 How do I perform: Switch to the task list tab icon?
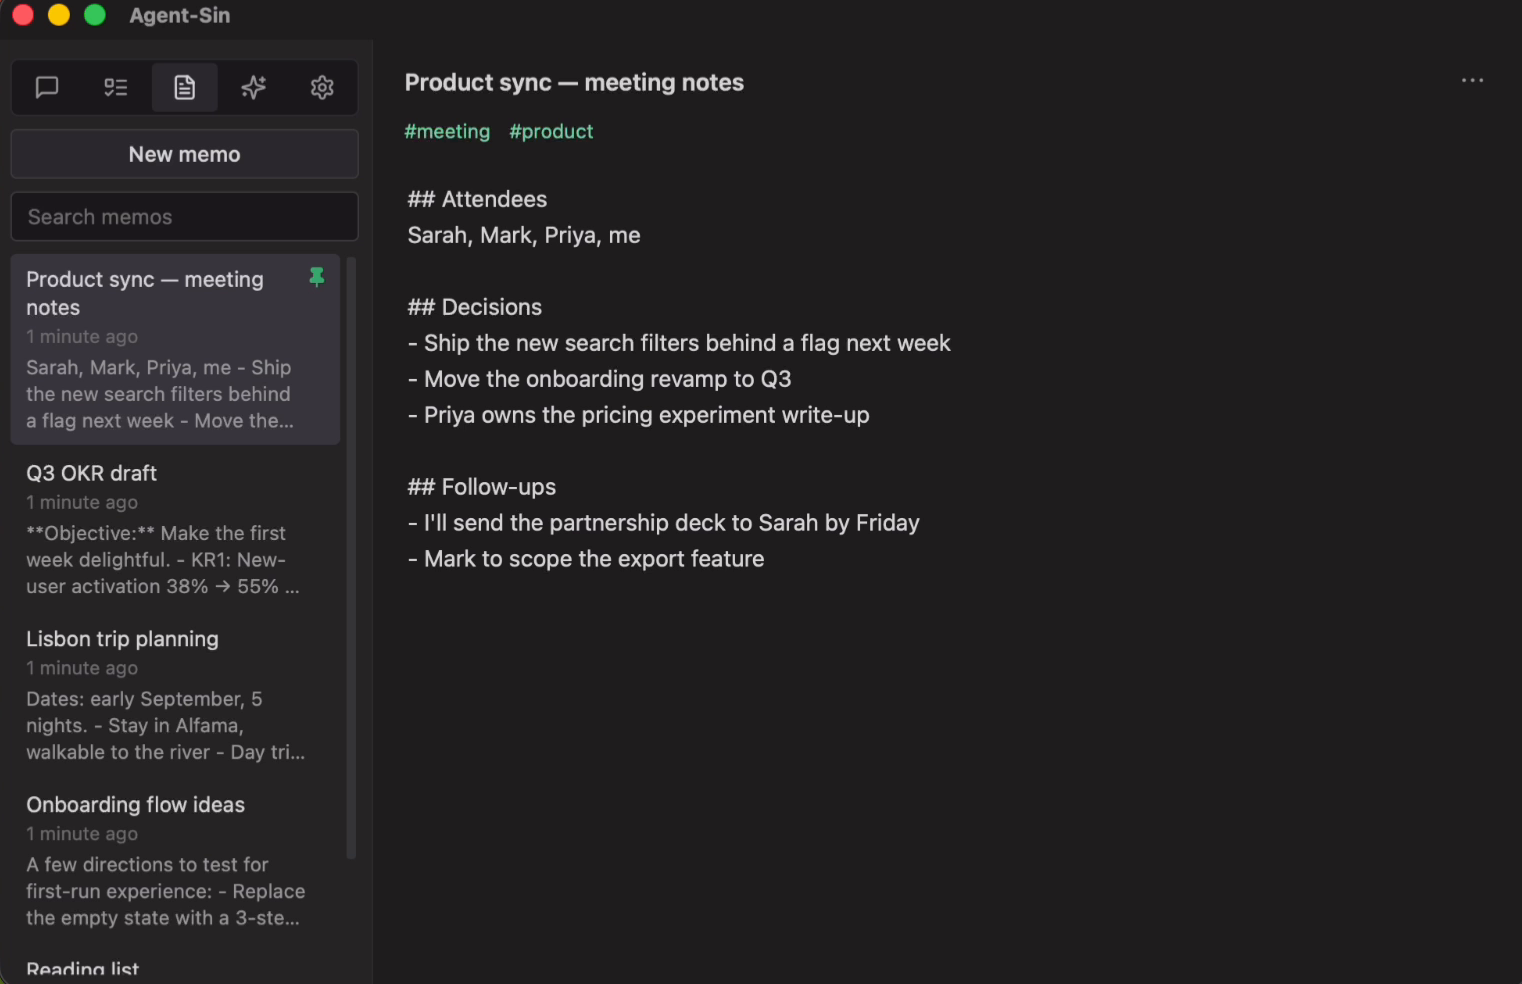pos(116,88)
